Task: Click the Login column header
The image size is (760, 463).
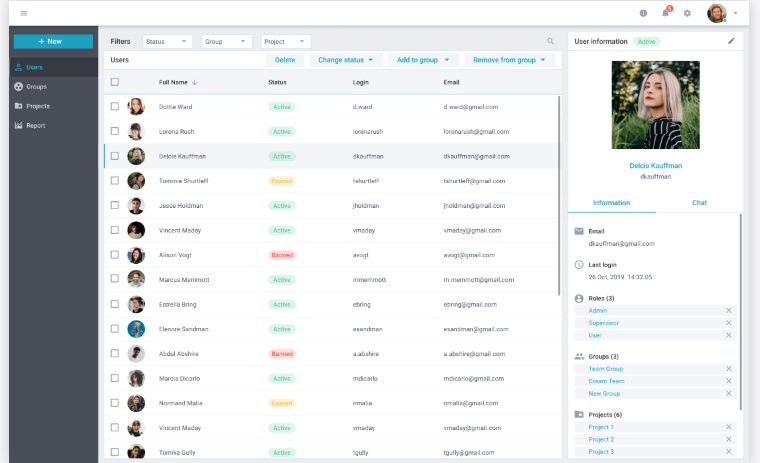Action: [x=361, y=82]
